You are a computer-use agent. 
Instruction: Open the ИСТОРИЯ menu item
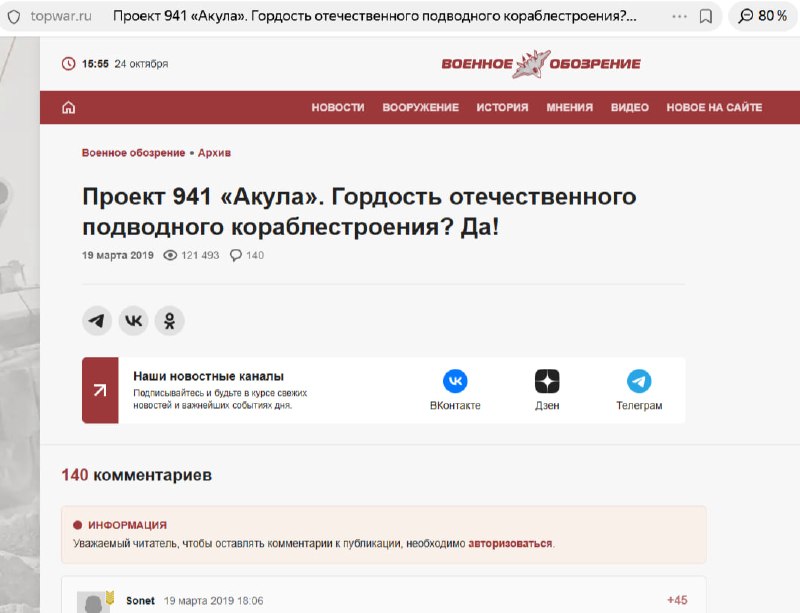point(502,108)
